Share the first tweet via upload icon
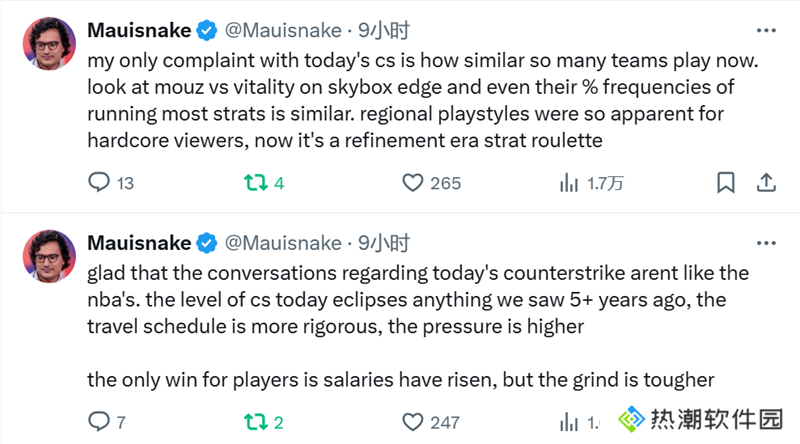Screen dimensions: 800x444 pyautogui.click(x=766, y=183)
